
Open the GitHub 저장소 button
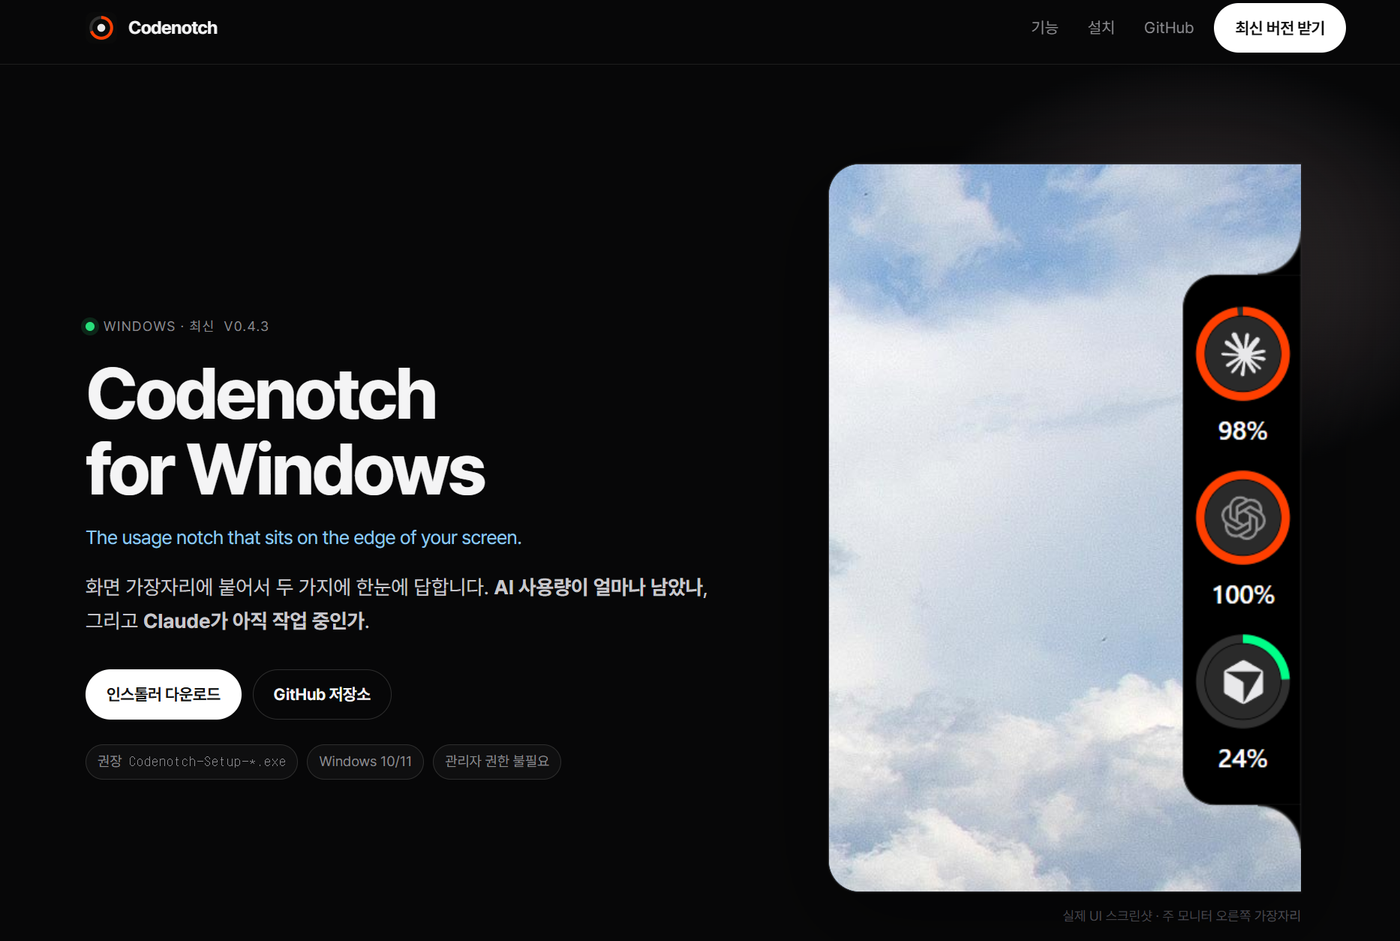322,694
